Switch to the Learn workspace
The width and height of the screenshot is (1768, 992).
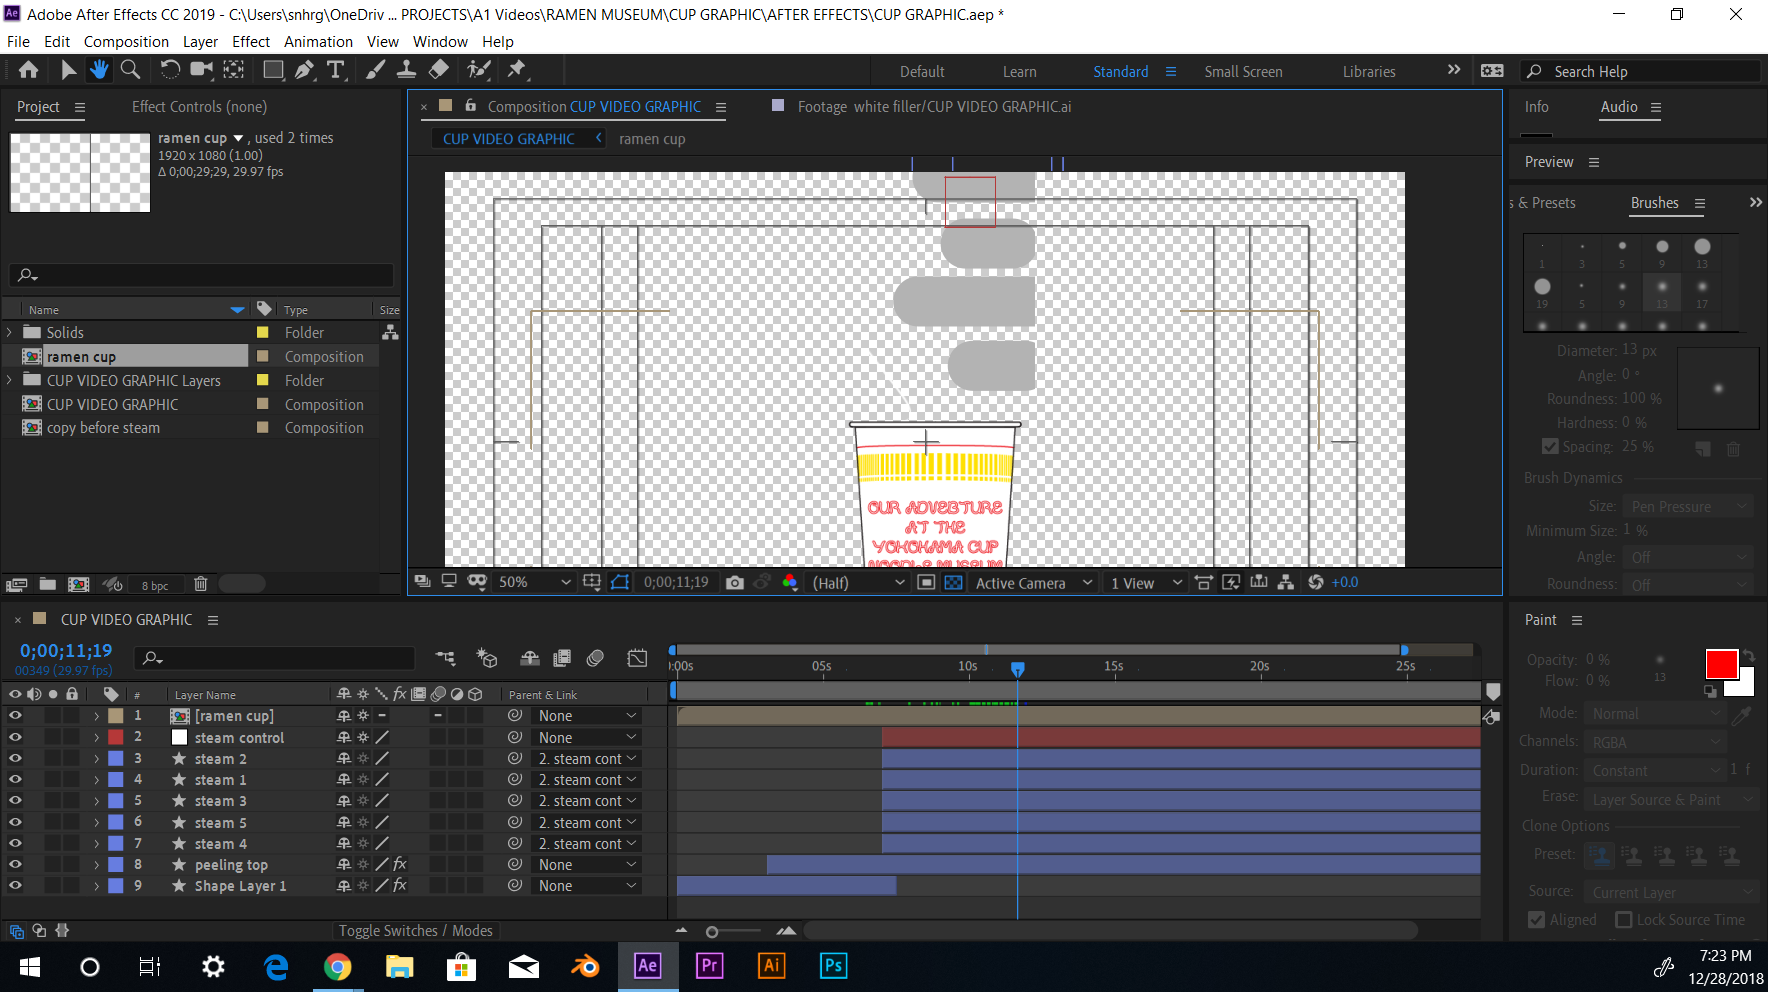coord(1019,72)
